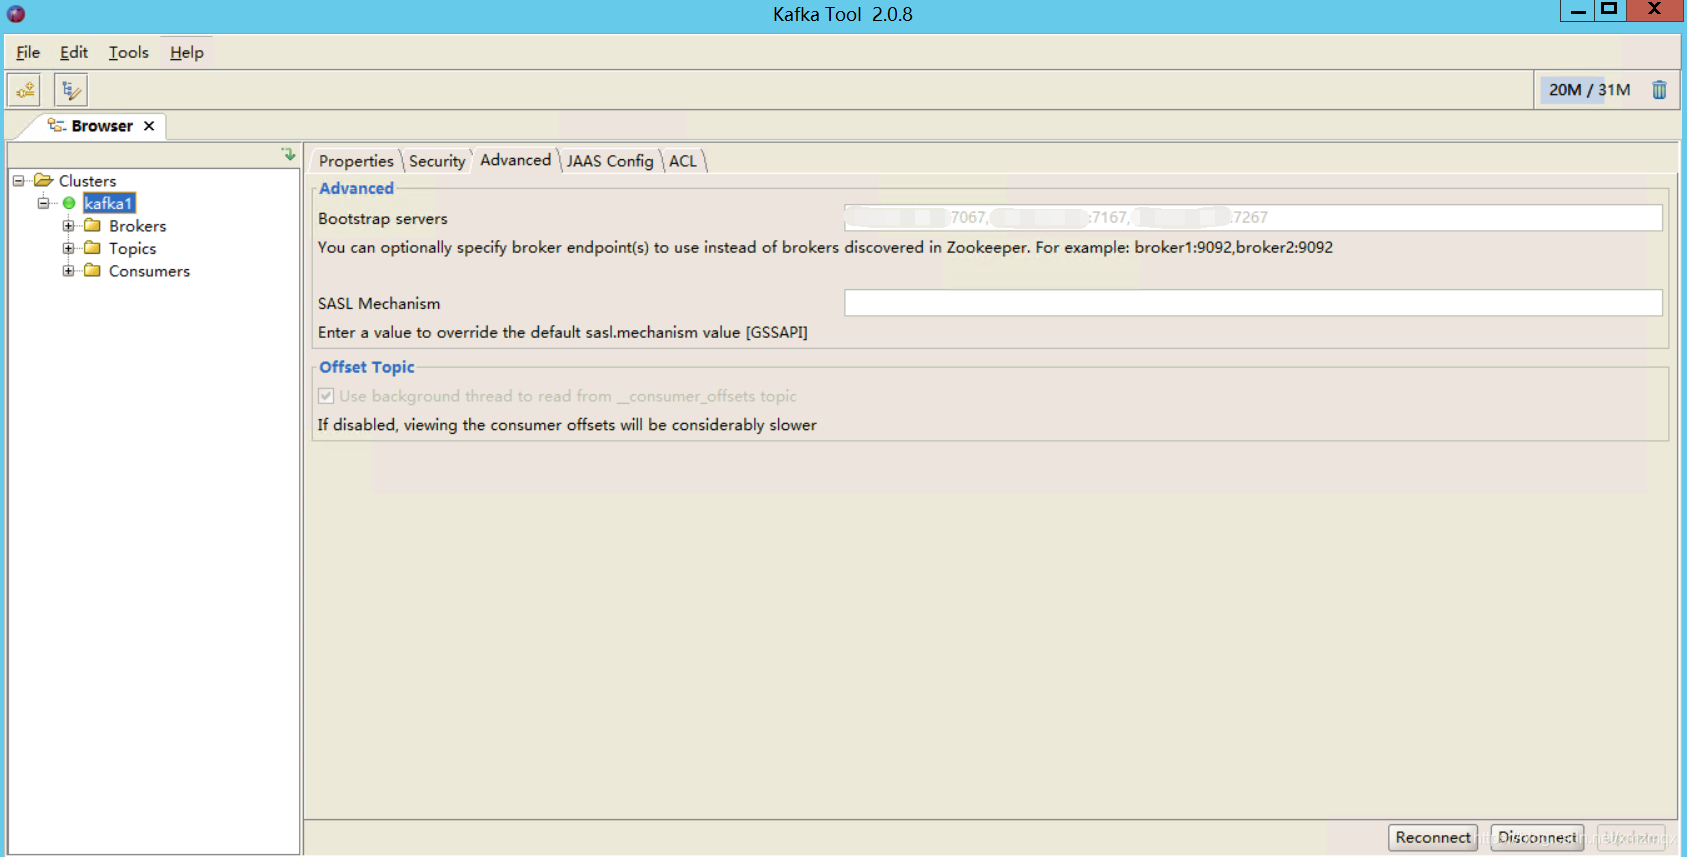Click the Reconnect button
Screen dimensions: 1687x857
(1433, 838)
